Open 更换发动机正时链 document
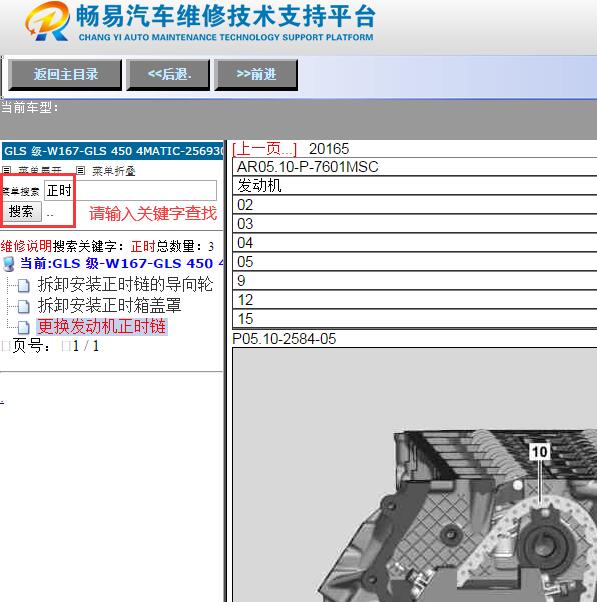Viewport: 597px width, 602px height. point(102,327)
